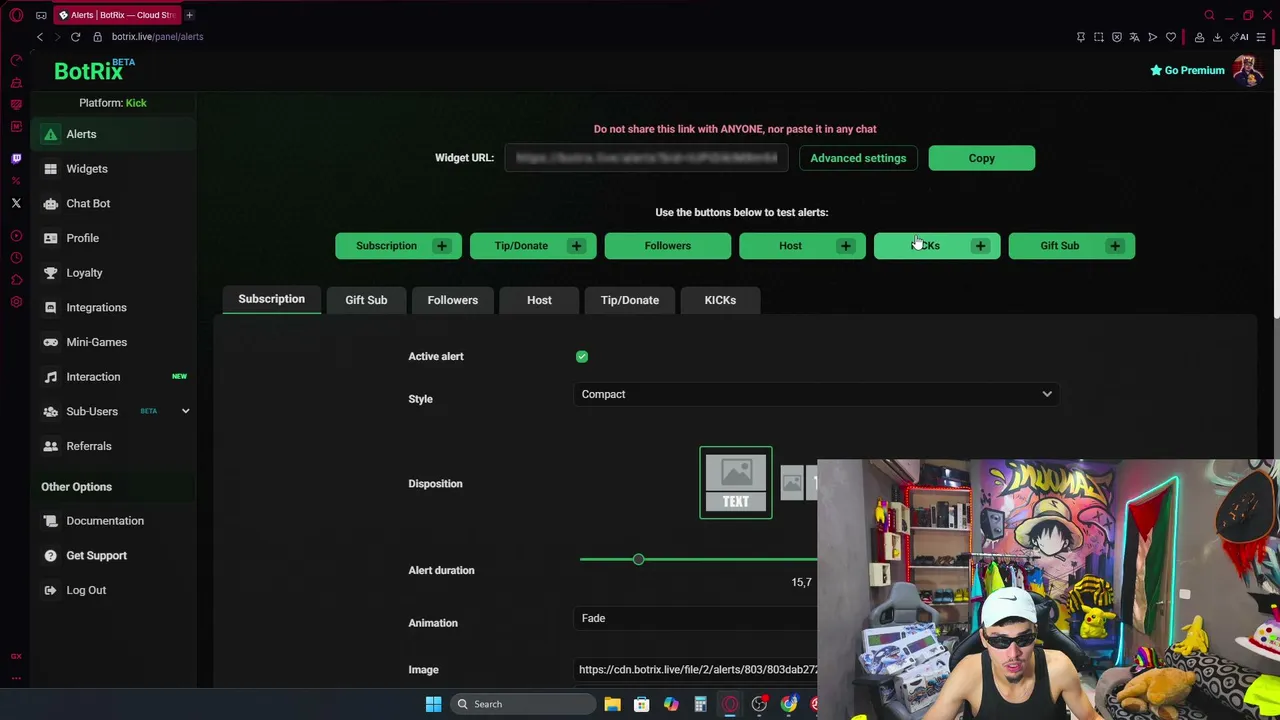Open the Twitch icon in Opera sidebar
1280x720 pixels.
pos(16,158)
